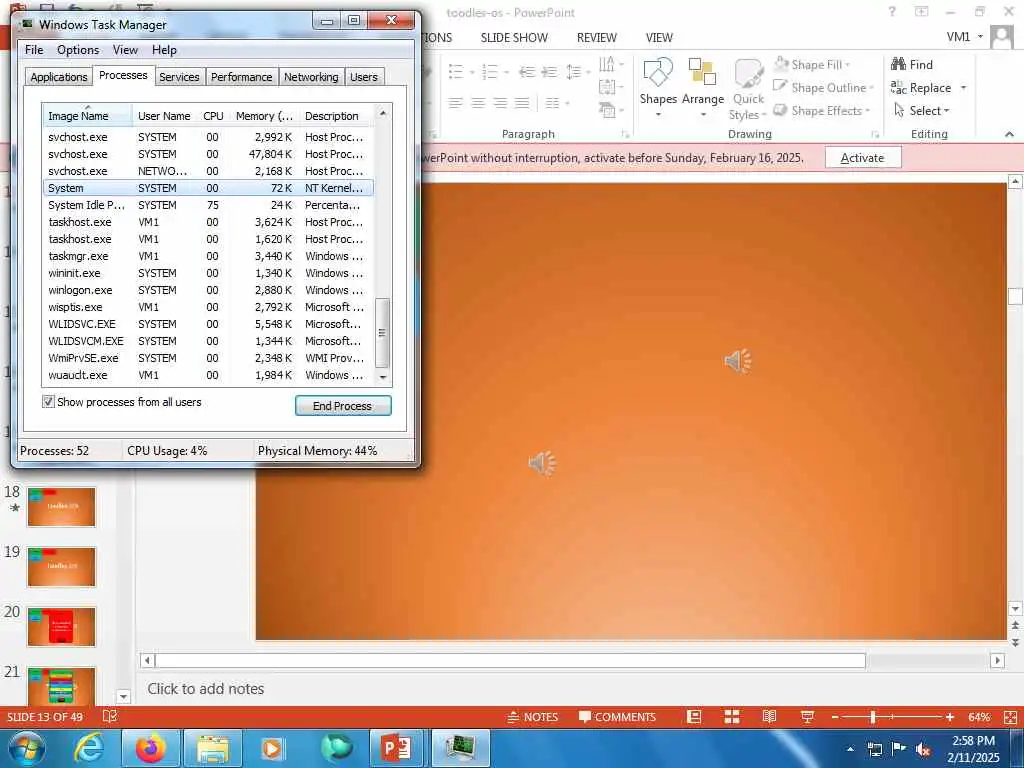
Task: Click the zoom slider handle
Action: (872, 717)
